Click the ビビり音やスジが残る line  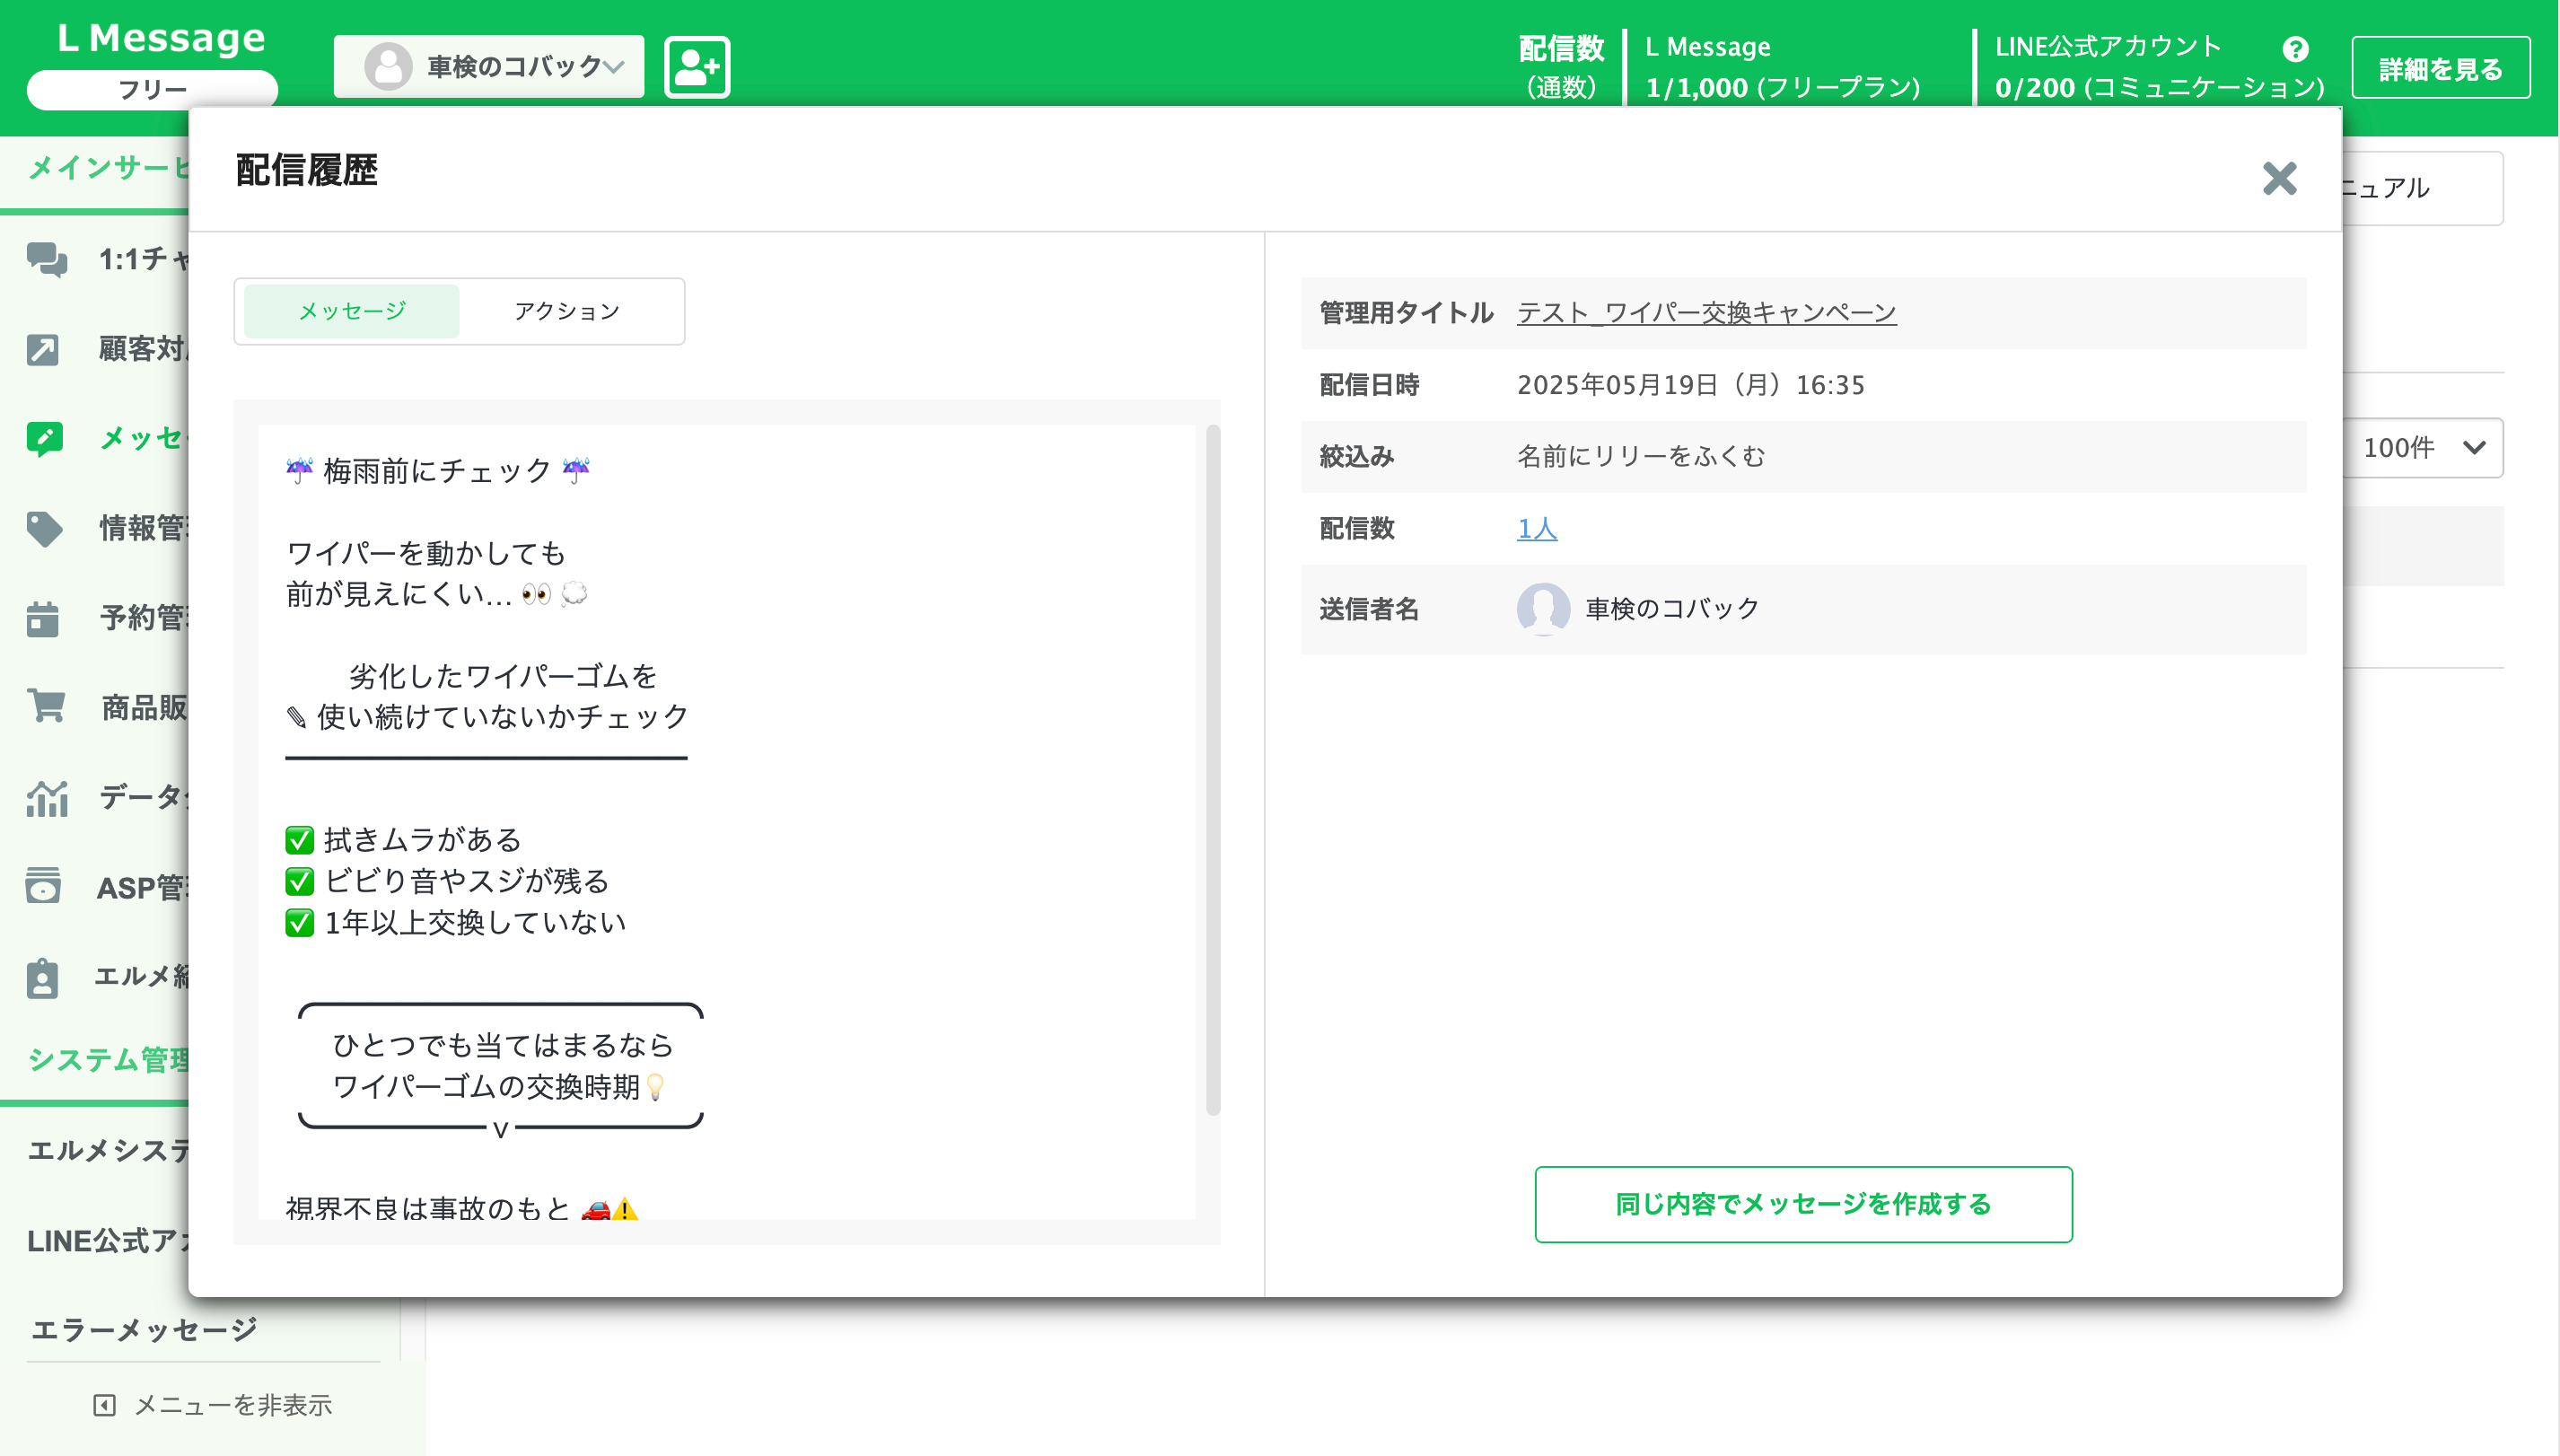pos(447,881)
